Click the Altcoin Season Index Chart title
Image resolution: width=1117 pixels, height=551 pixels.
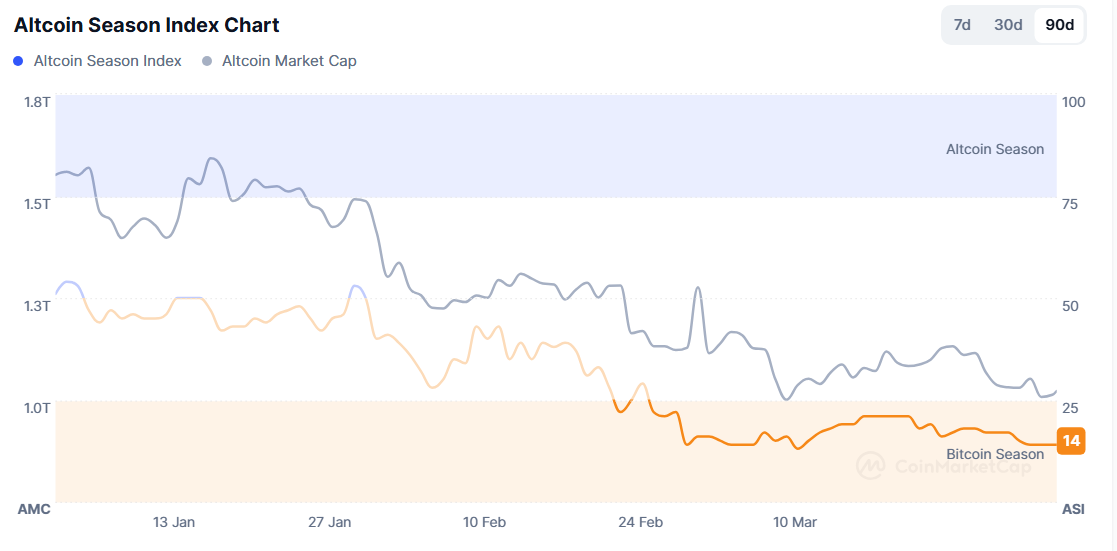pos(147,25)
